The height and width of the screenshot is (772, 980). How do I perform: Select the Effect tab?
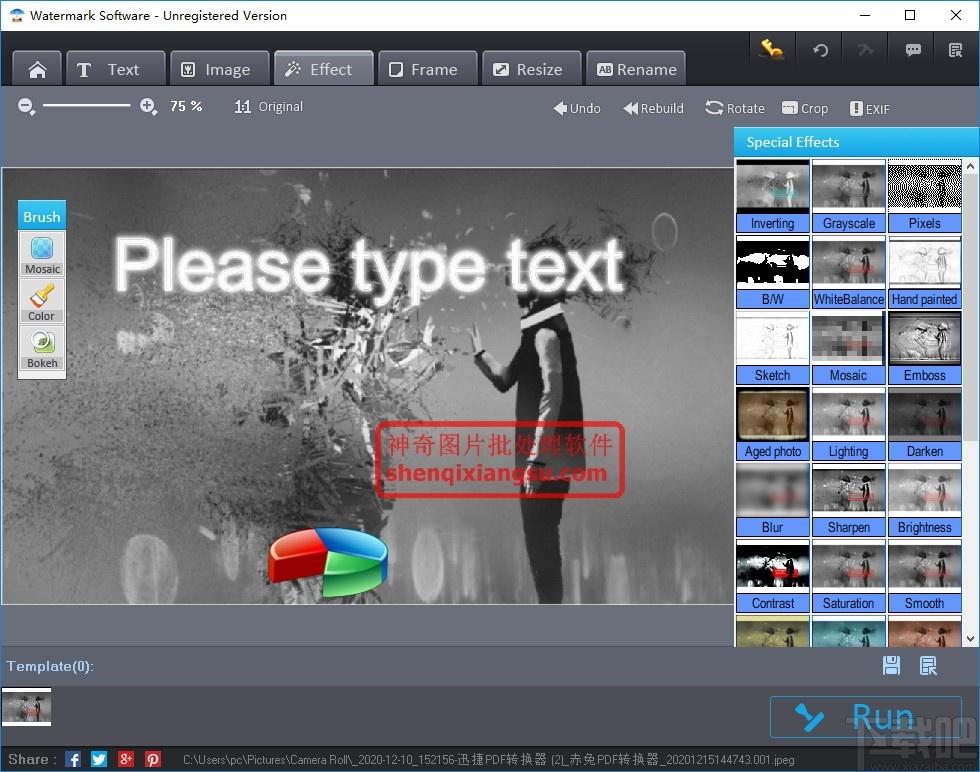click(323, 69)
